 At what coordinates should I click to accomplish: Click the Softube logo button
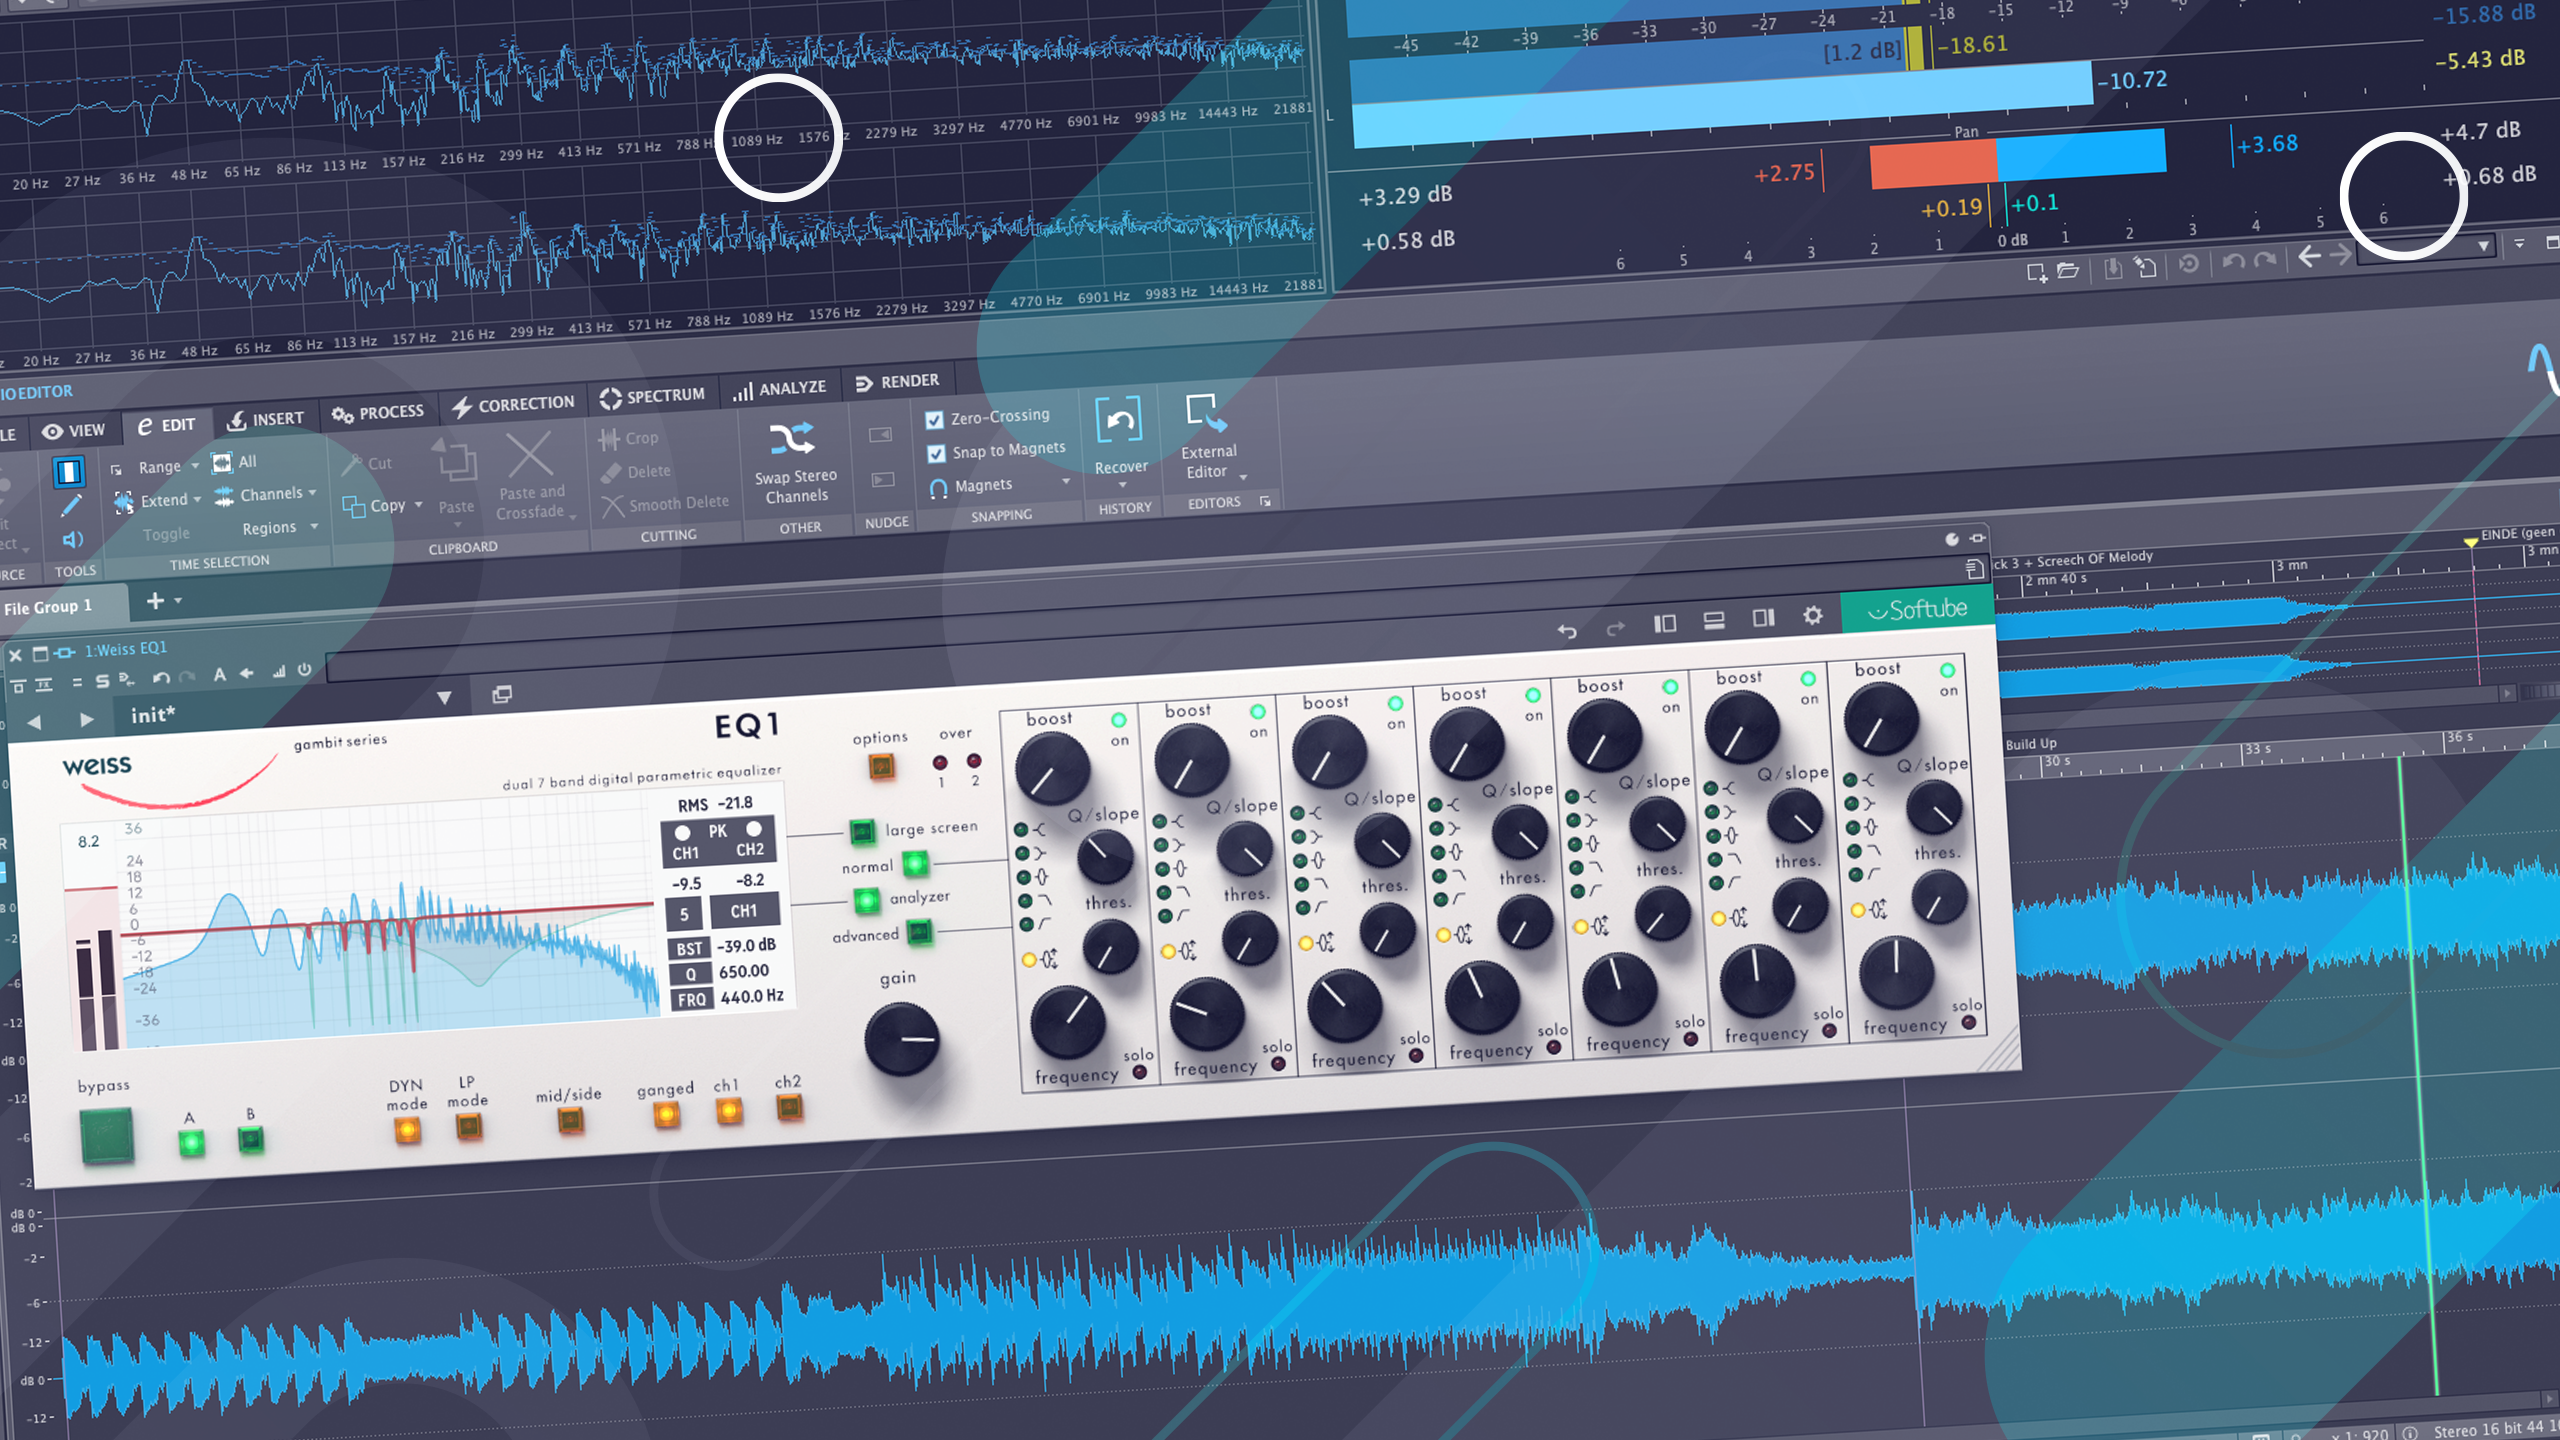tap(1917, 609)
